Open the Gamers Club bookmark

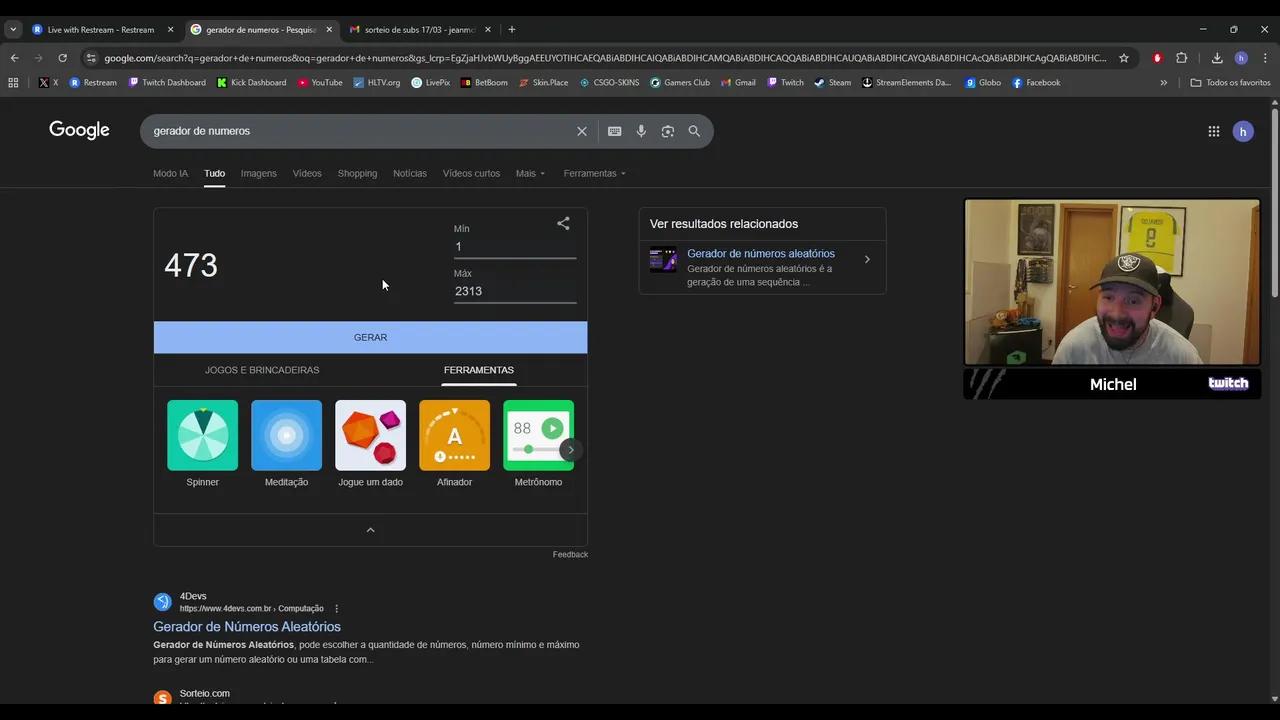pyautogui.click(x=686, y=82)
